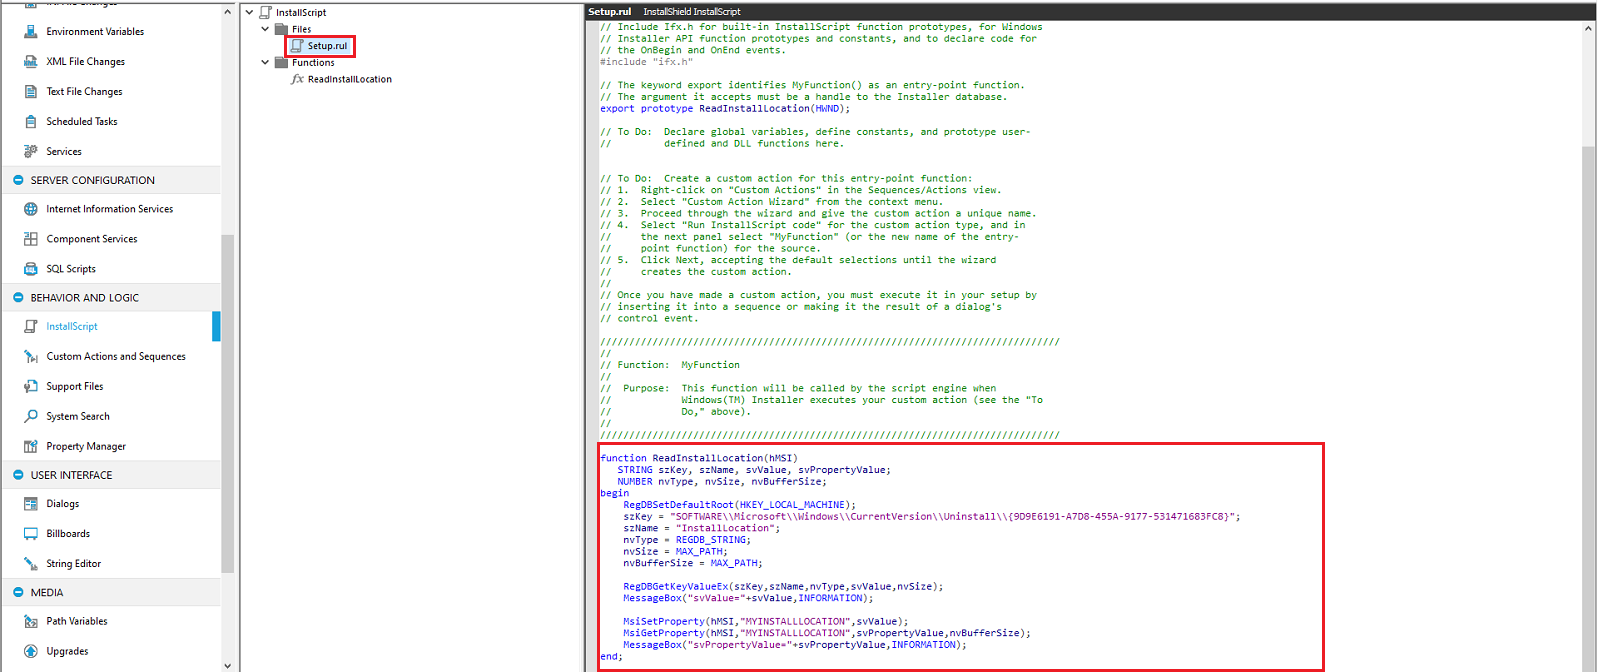Click the fx icon beside ReadInstallLocation

tap(297, 79)
